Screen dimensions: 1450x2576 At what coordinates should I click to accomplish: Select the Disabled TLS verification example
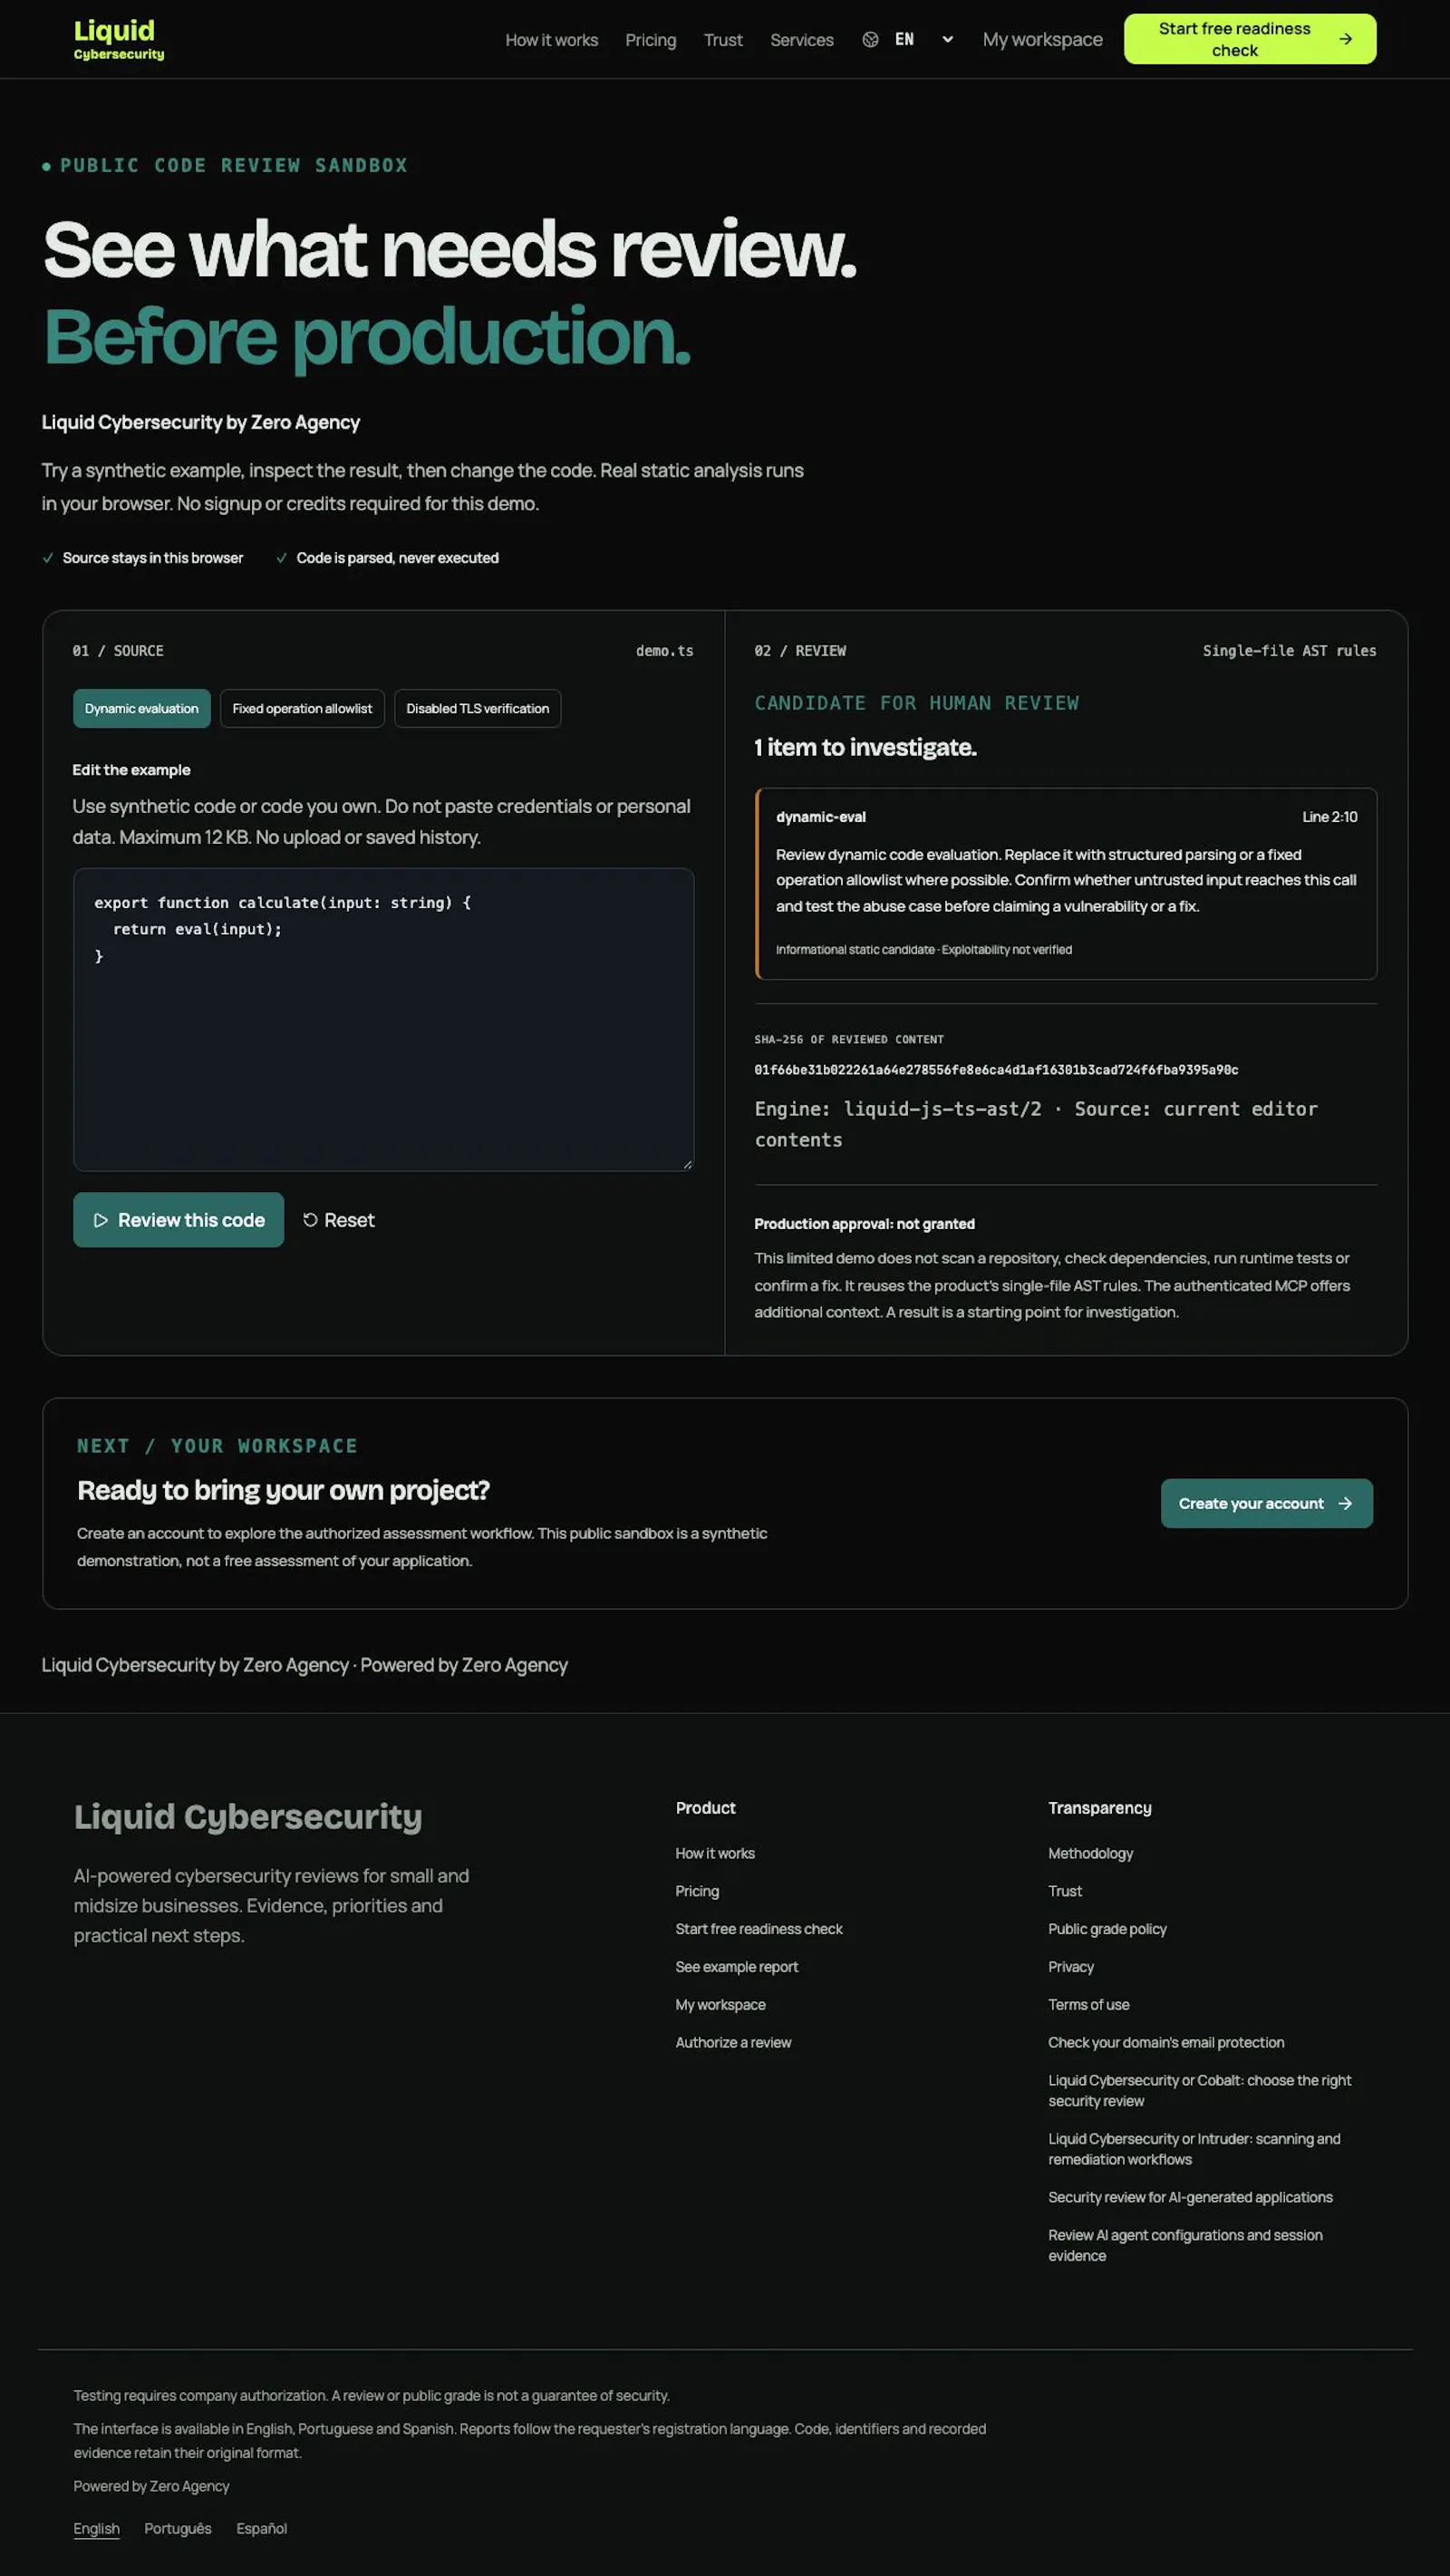(477, 708)
